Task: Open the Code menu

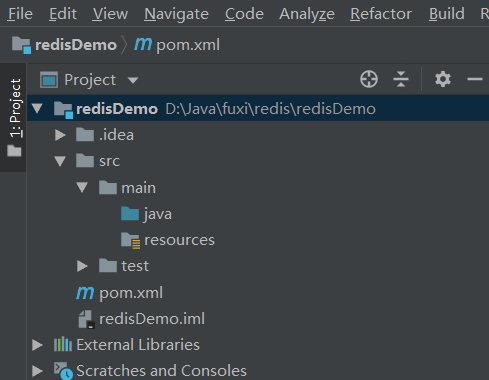Action: click(244, 14)
